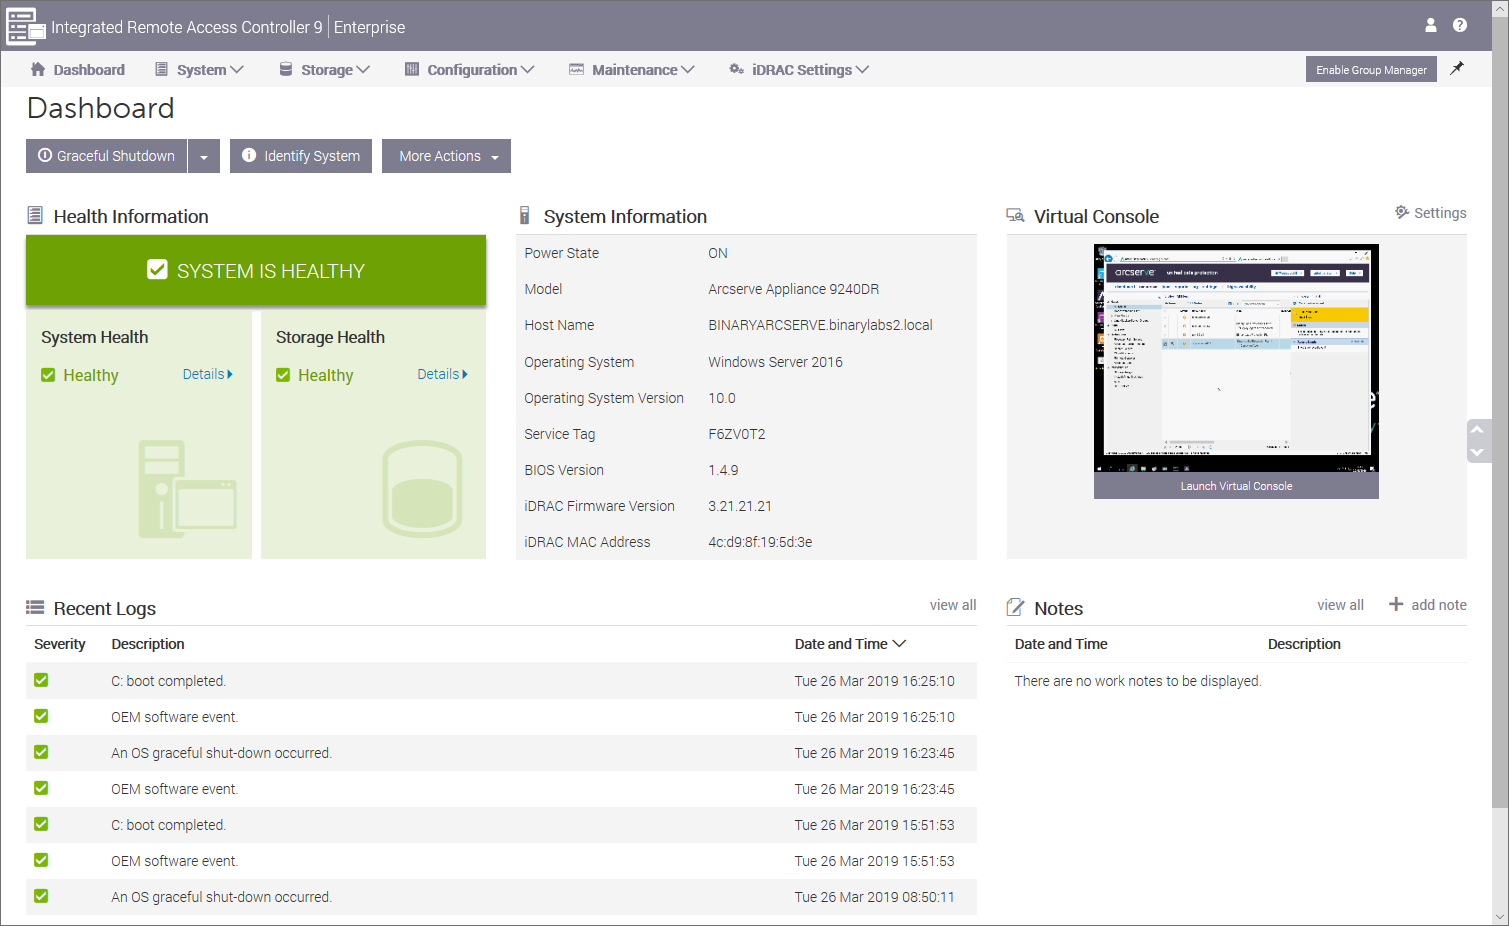Click the Storage Health healthy check mark
The height and width of the screenshot is (926, 1509).
[283, 375]
